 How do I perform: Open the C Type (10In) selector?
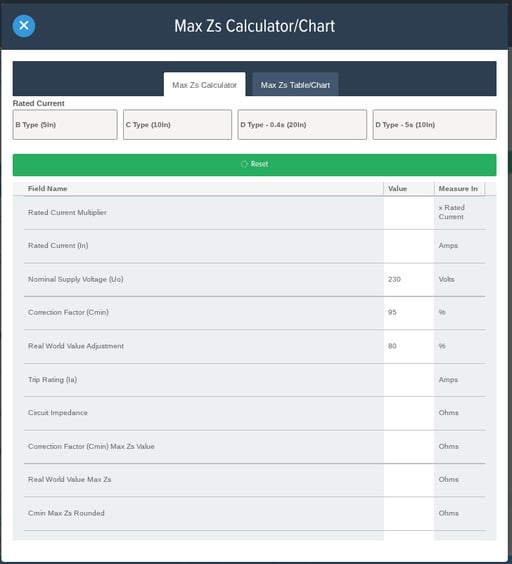click(177, 125)
